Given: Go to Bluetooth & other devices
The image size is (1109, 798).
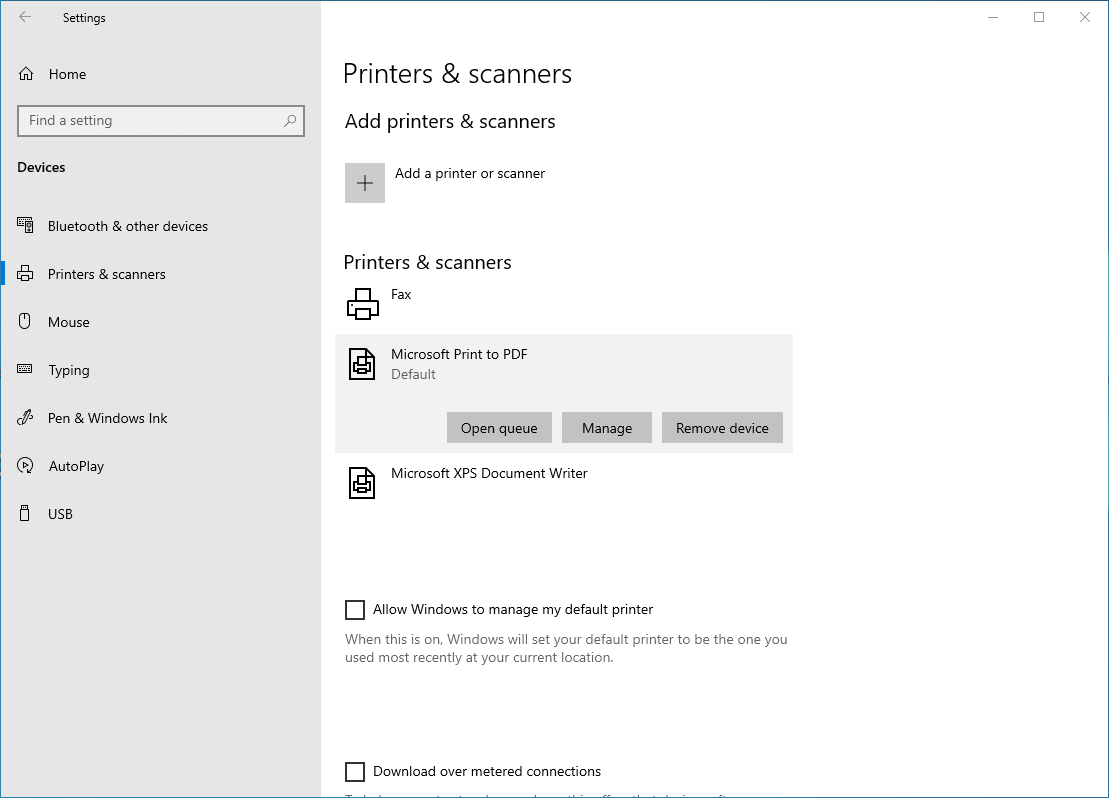Looking at the screenshot, I should point(128,226).
